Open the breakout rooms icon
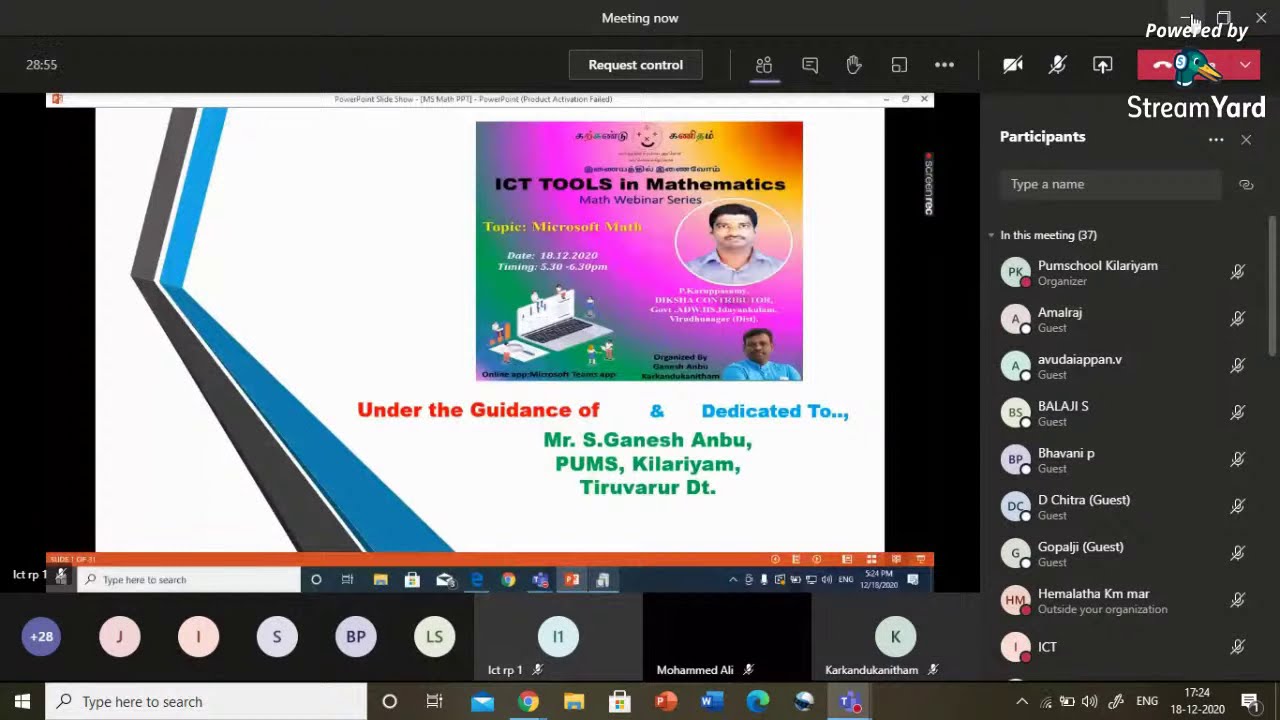Screen dimensions: 1280x720 [899, 65]
